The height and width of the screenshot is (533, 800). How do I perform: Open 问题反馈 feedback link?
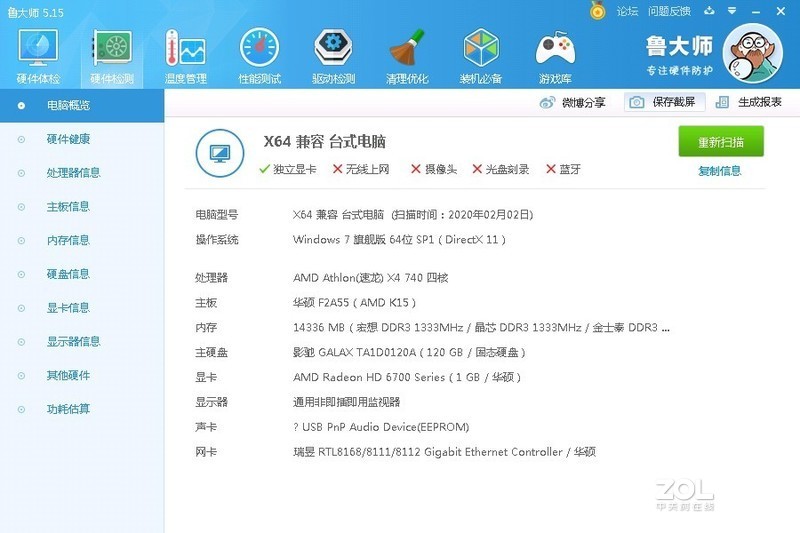[x=669, y=11]
